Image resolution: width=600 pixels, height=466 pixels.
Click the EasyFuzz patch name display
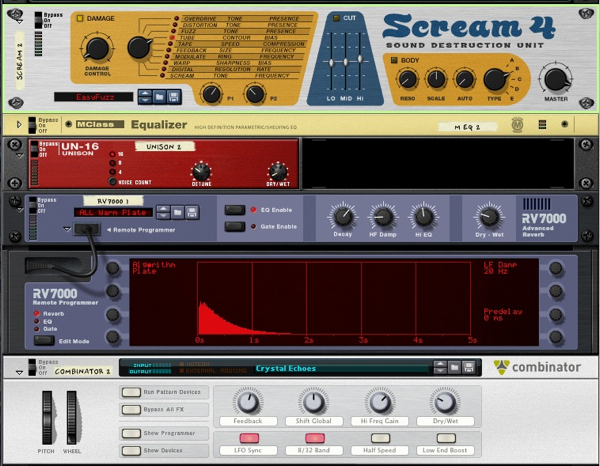coord(94,97)
